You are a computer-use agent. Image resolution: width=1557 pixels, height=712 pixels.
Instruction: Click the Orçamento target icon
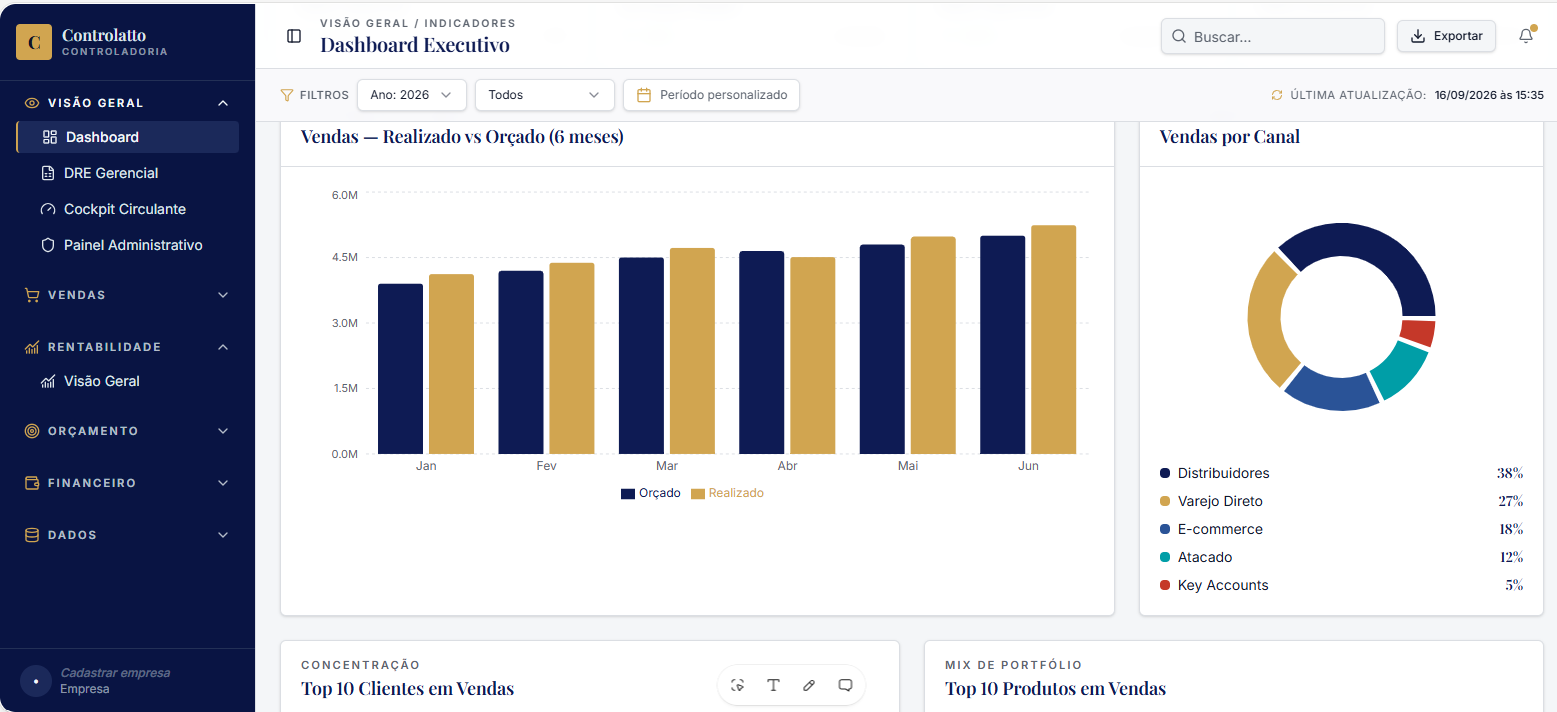32,431
